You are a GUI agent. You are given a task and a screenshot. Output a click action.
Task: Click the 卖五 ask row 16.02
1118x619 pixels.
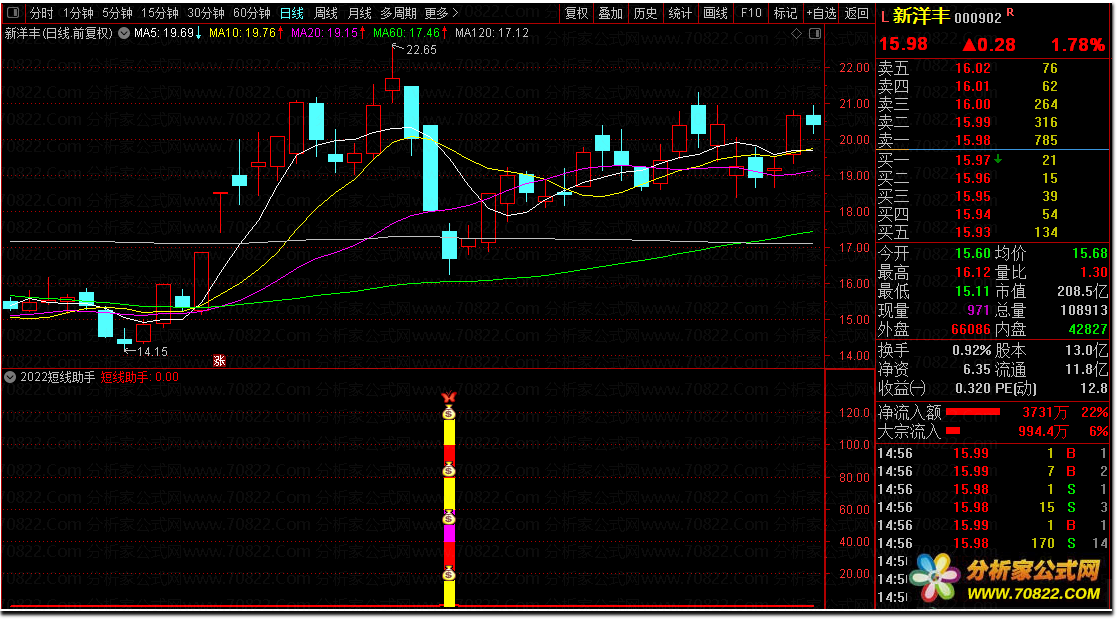pyautogui.click(x=995, y=68)
